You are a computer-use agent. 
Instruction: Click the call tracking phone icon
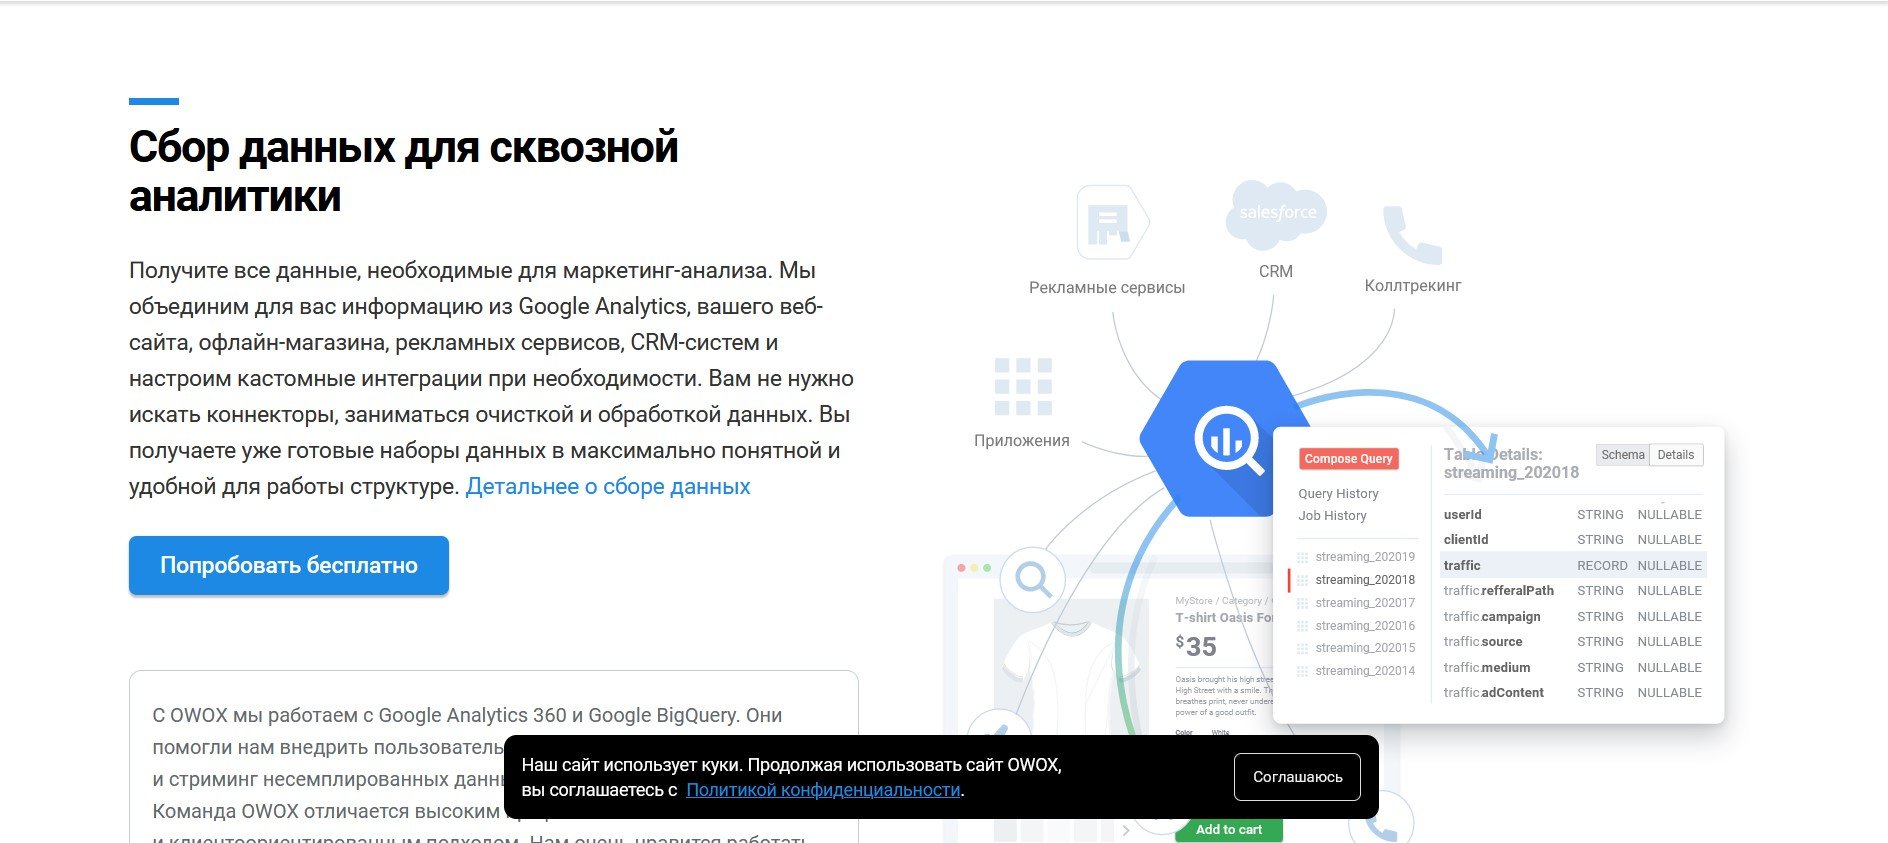click(x=1411, y=235)
